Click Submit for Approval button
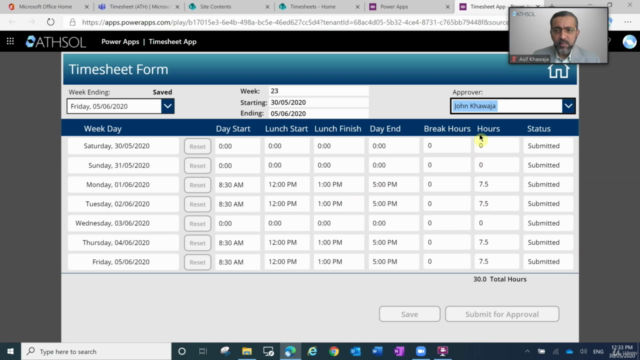 502,314
